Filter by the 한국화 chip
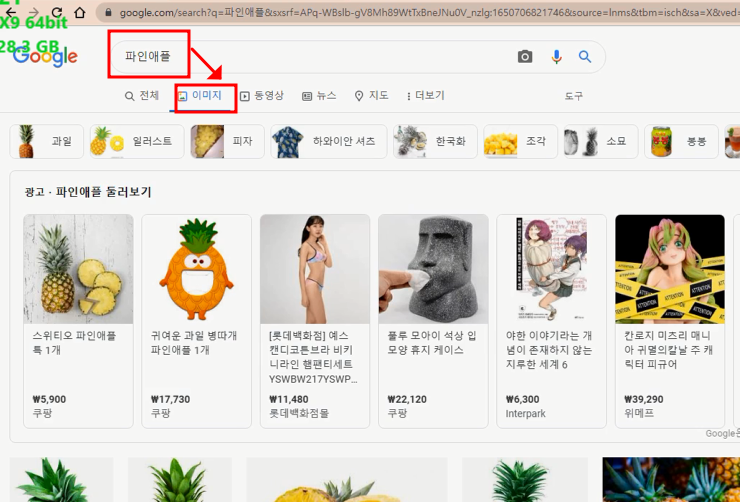The image size is (740, 502). (435, 141)
